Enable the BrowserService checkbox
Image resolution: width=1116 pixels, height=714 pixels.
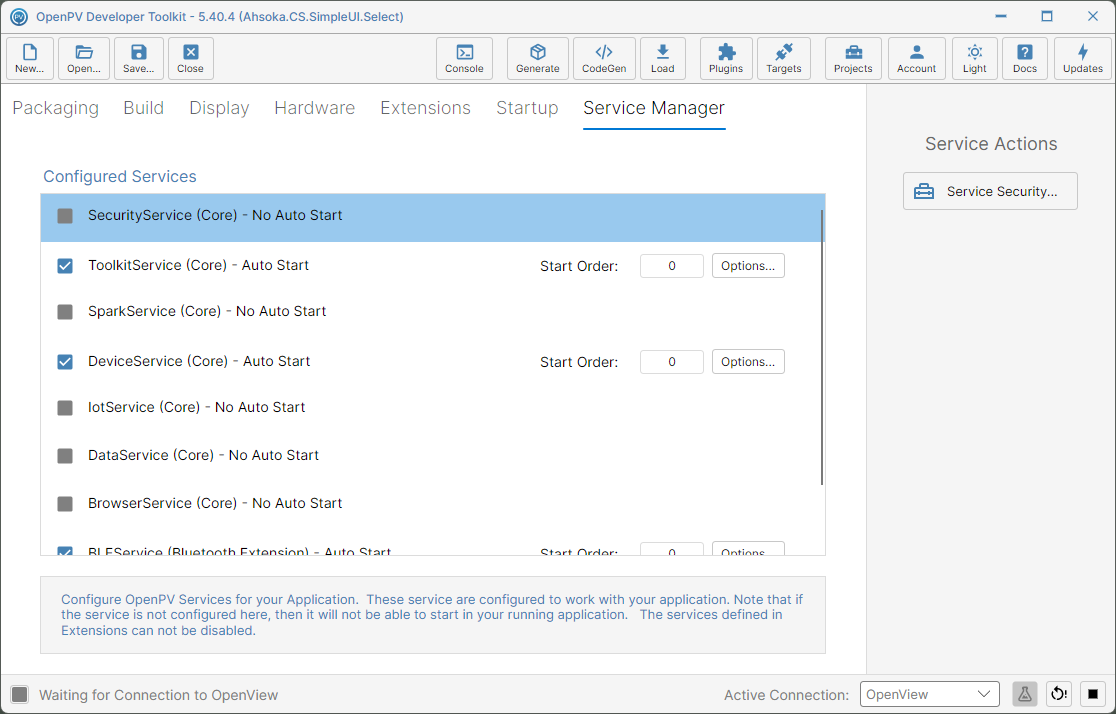(65, 504)
